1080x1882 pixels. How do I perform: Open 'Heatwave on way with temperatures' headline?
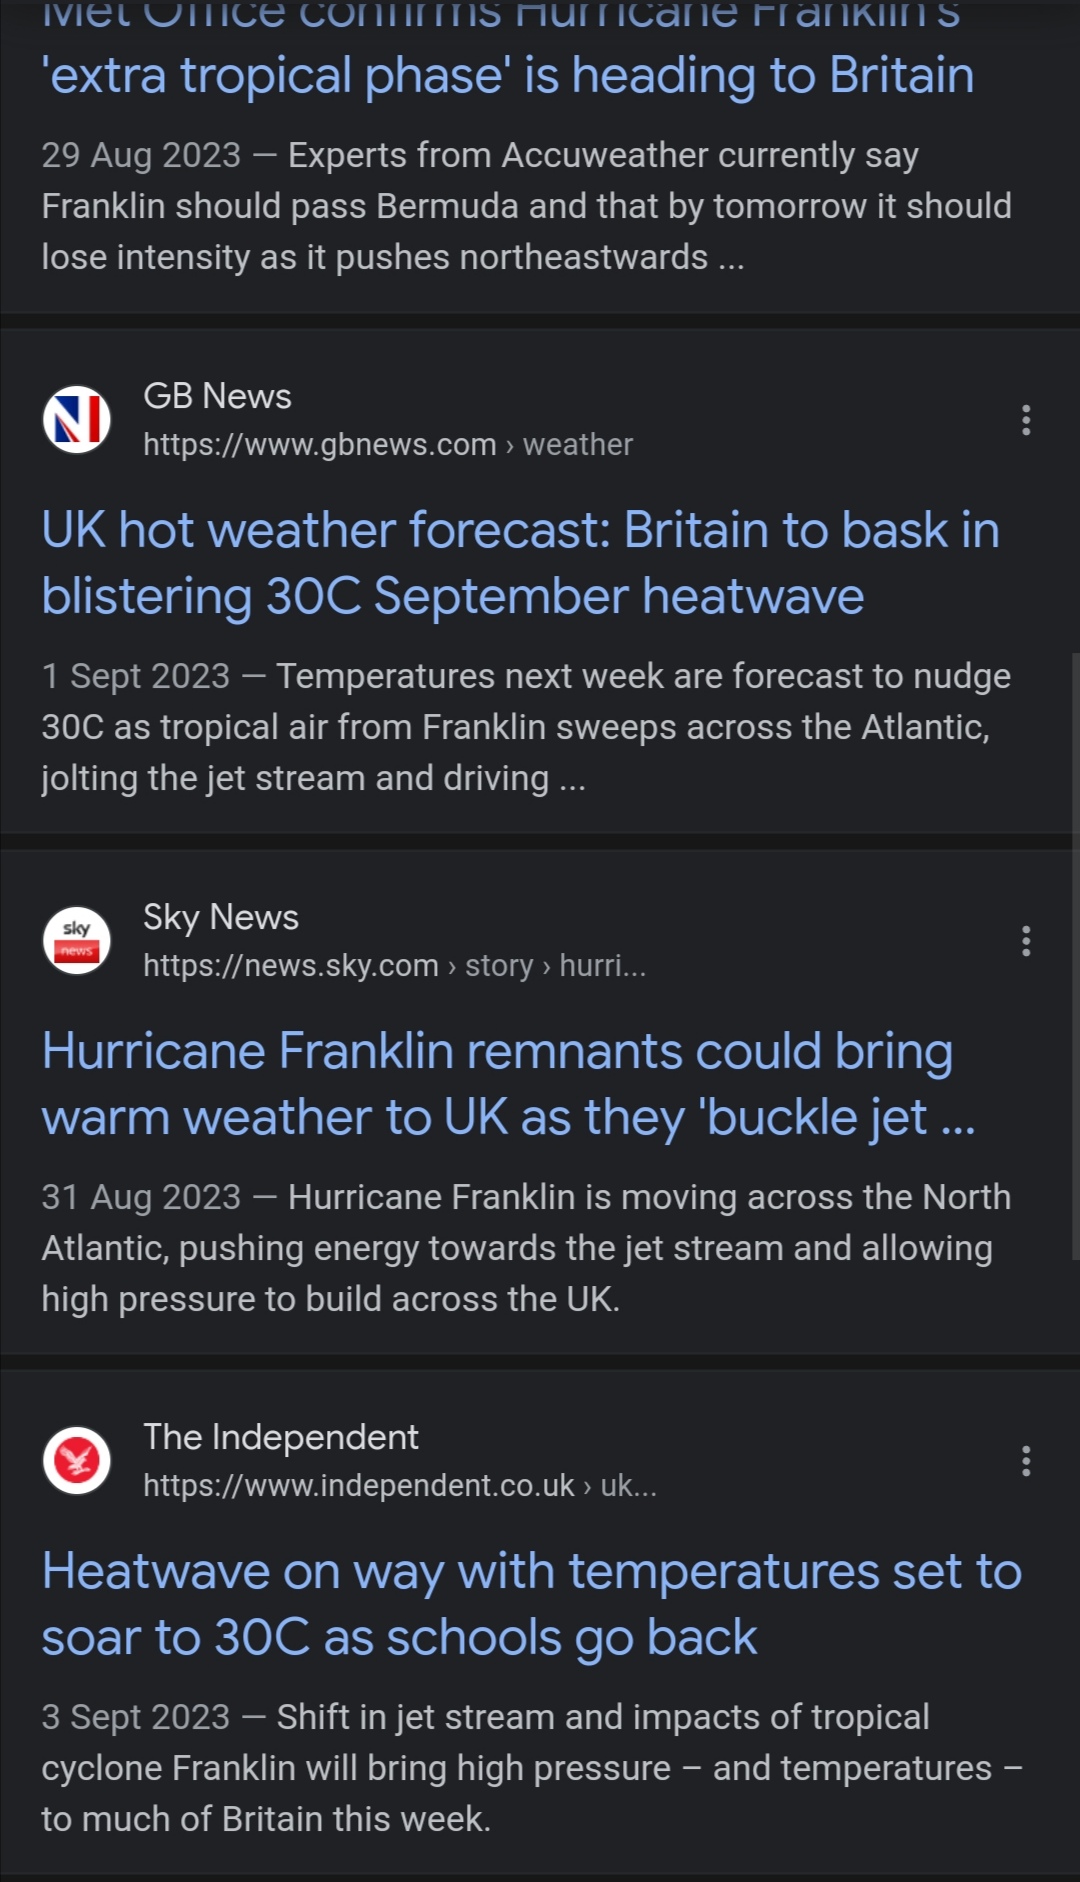532,1604
